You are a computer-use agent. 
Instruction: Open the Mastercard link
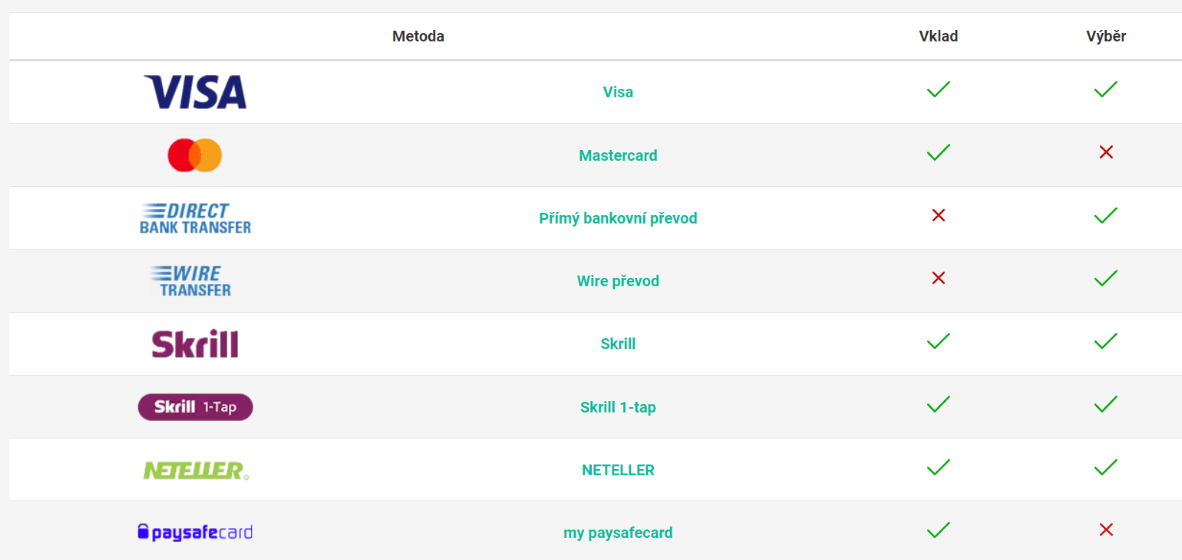pos(618,156)
